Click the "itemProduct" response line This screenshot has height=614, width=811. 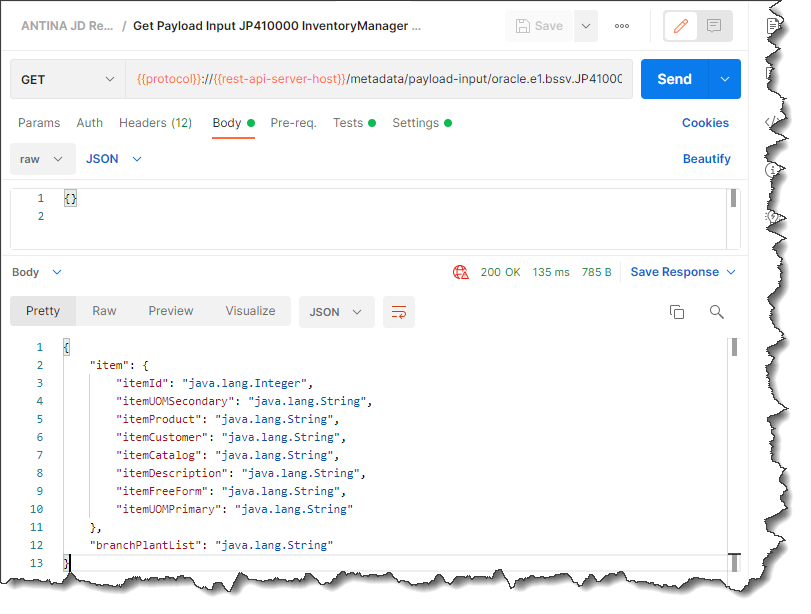(x=228, y=420)
